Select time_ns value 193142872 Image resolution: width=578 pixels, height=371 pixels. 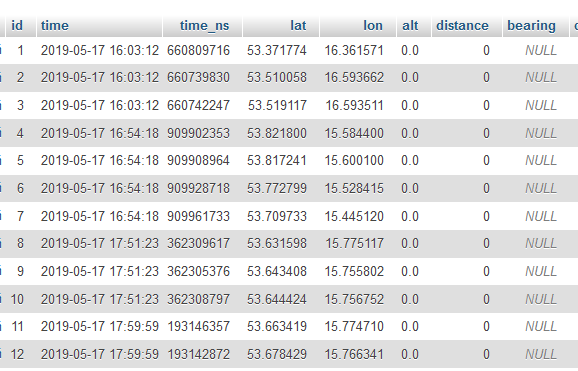coord(199,354)
